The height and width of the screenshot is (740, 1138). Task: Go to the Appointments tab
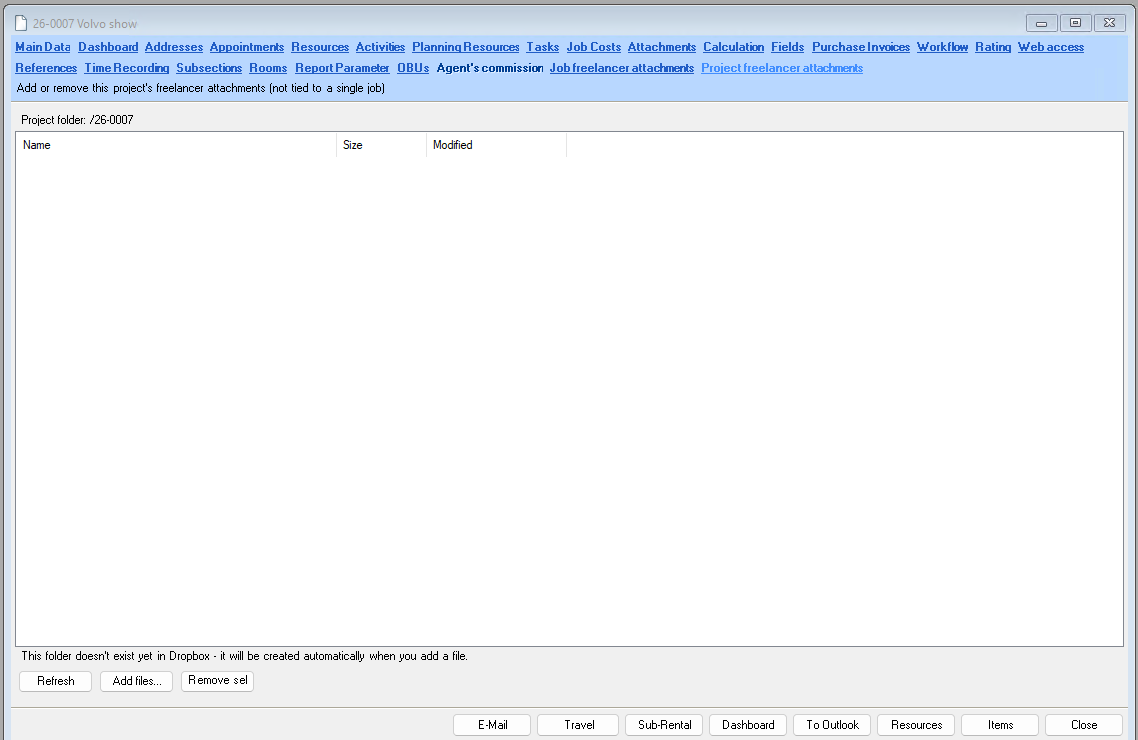(x=247, y=47)
